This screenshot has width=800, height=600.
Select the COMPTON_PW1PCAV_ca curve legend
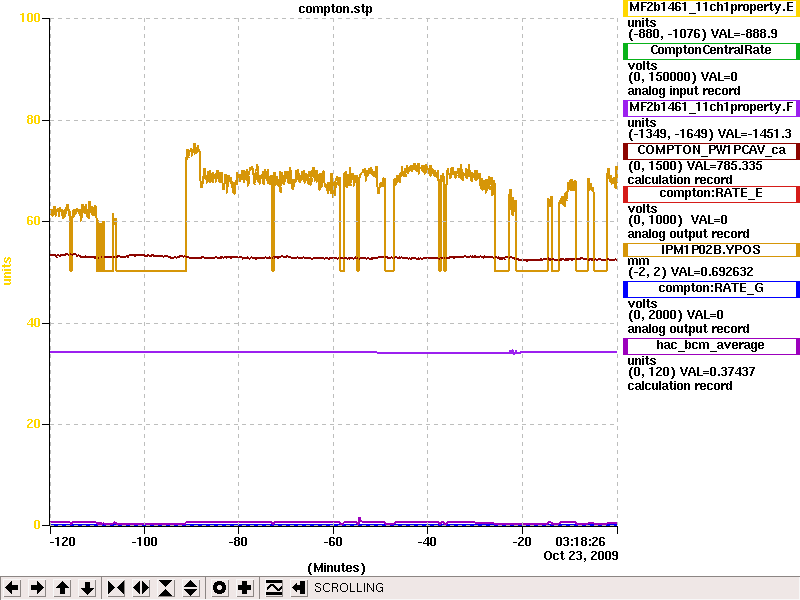pyautogui.click(x=711, y=151)
